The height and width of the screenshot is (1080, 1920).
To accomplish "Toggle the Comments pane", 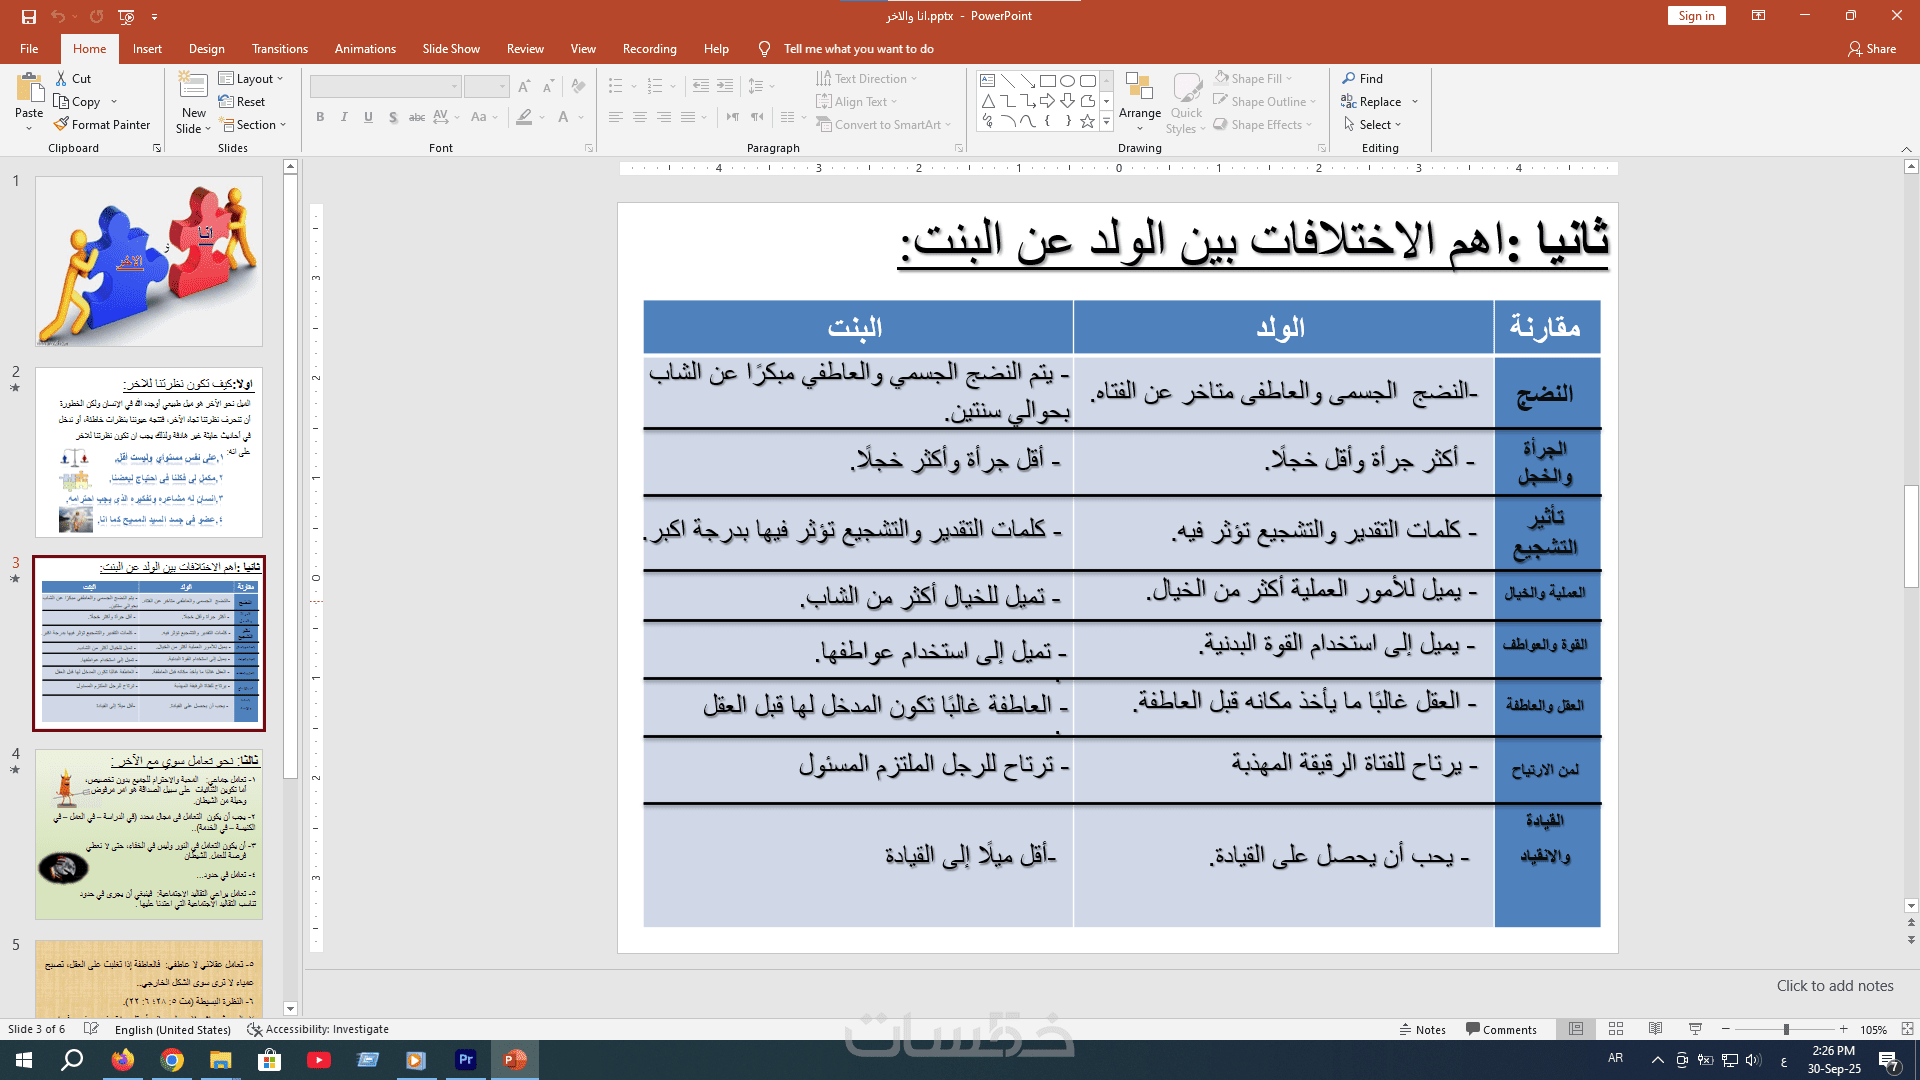I will (x=1501, y=1029).
